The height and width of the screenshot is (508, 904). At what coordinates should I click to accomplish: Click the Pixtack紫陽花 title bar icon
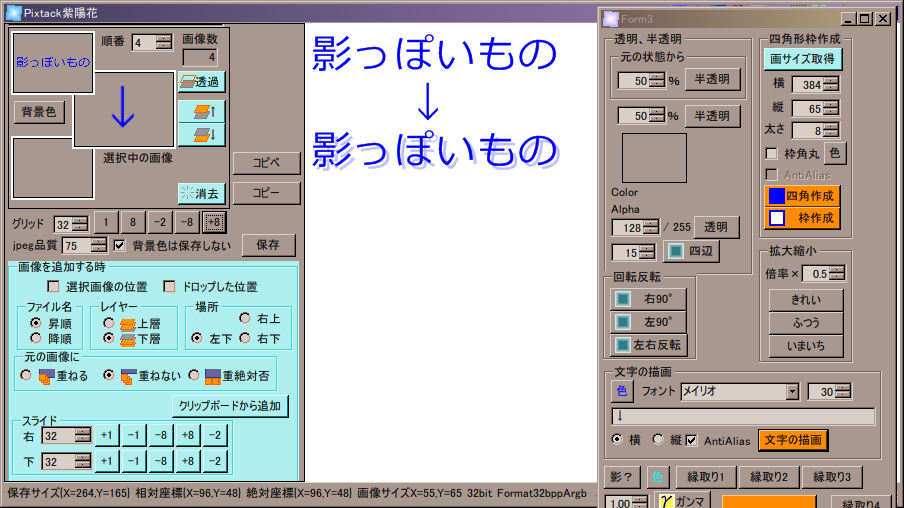coord(13,13)
